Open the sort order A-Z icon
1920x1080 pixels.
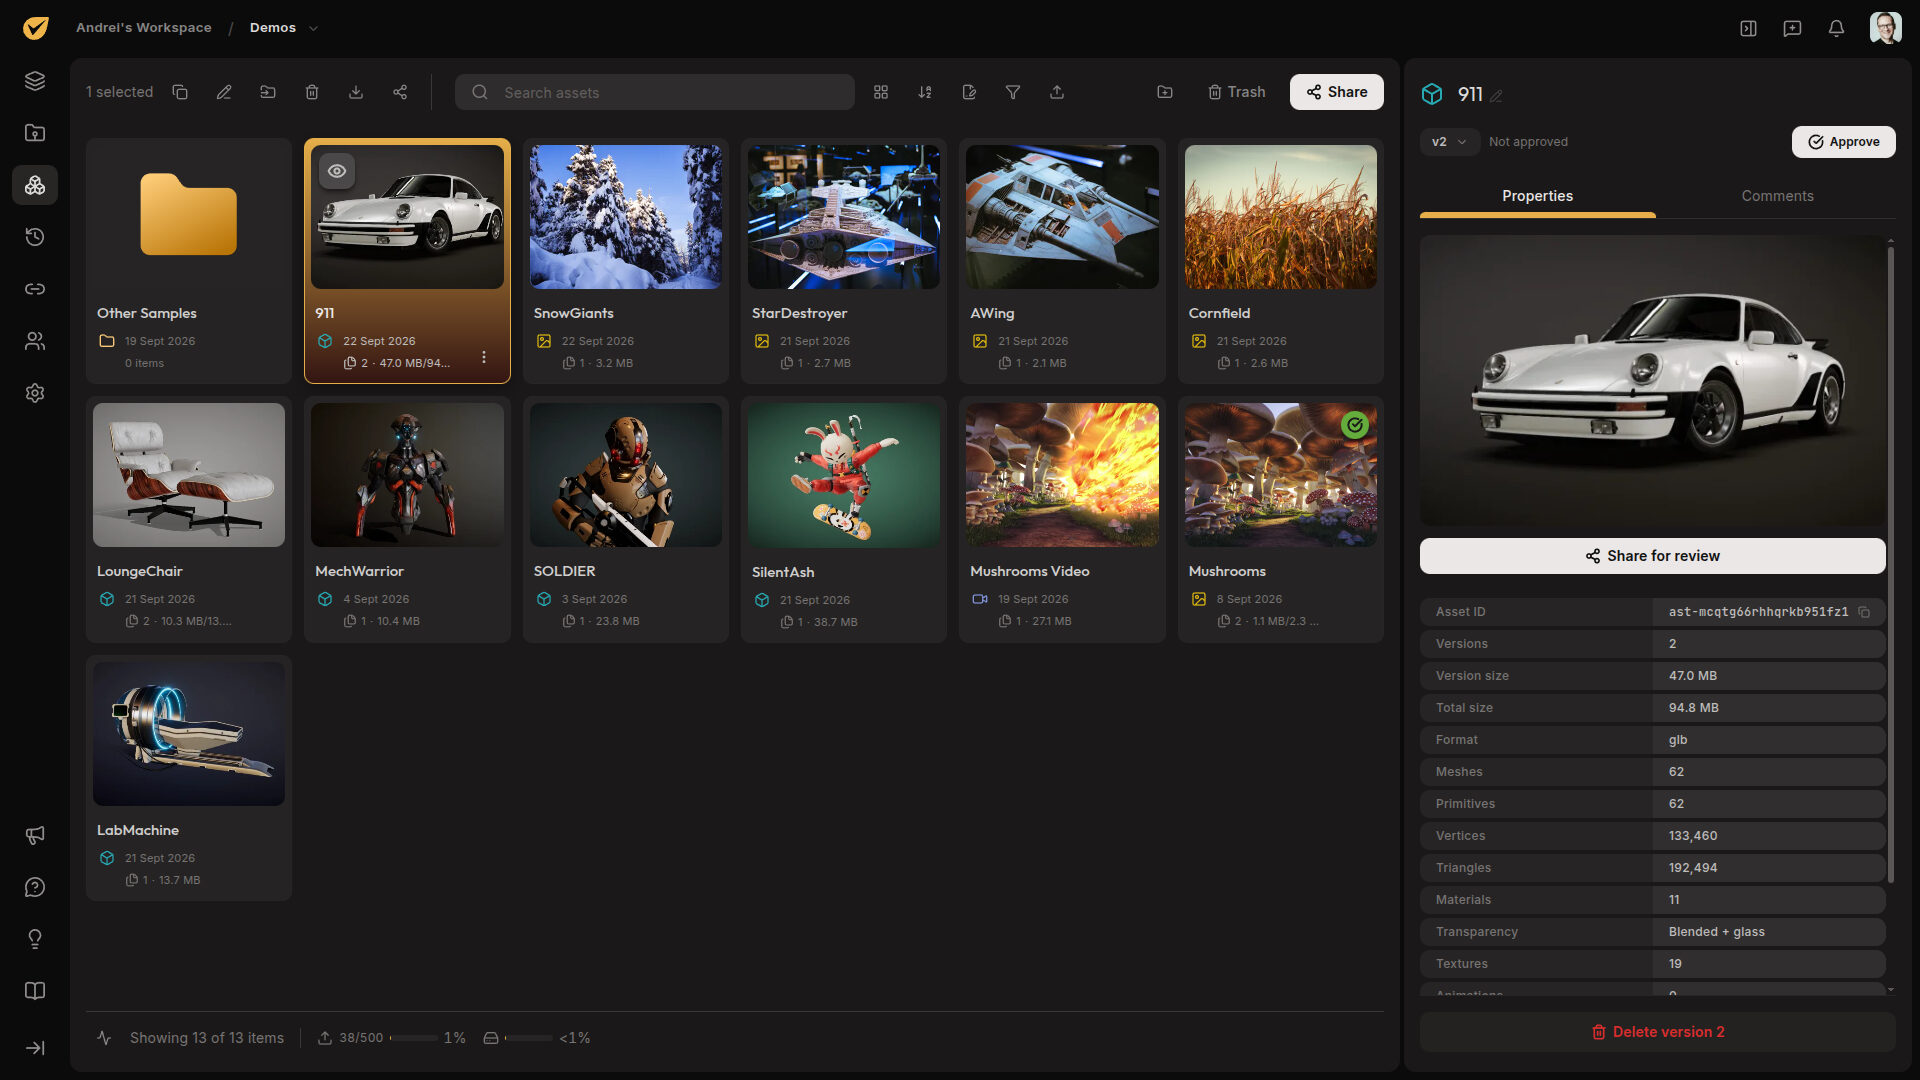click(925, 92)
